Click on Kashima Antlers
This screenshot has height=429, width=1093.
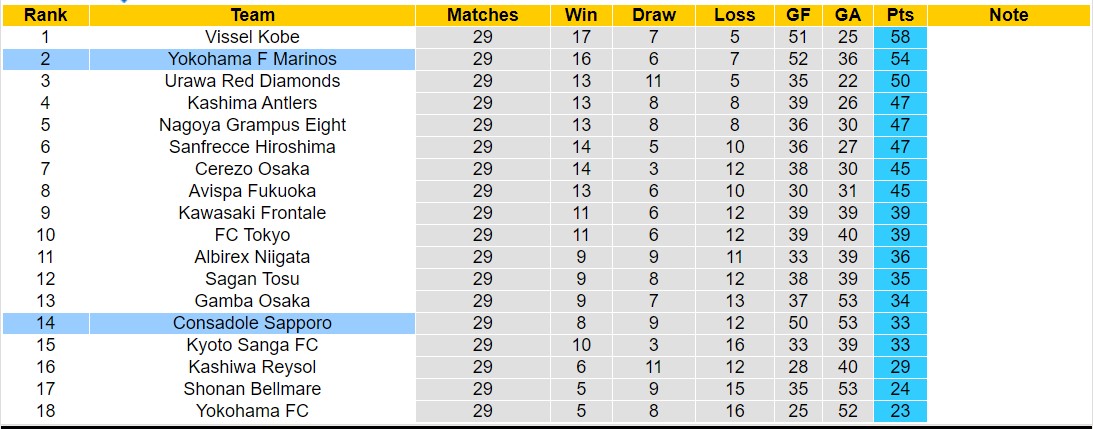[252, 103]
